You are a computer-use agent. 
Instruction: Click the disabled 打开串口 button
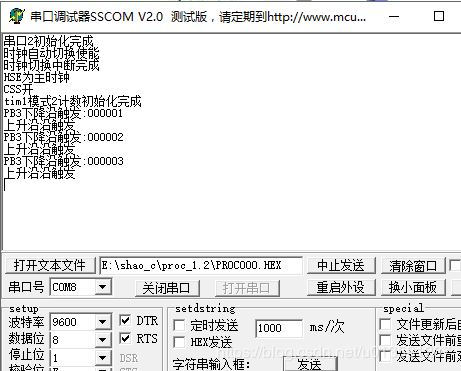246,288
